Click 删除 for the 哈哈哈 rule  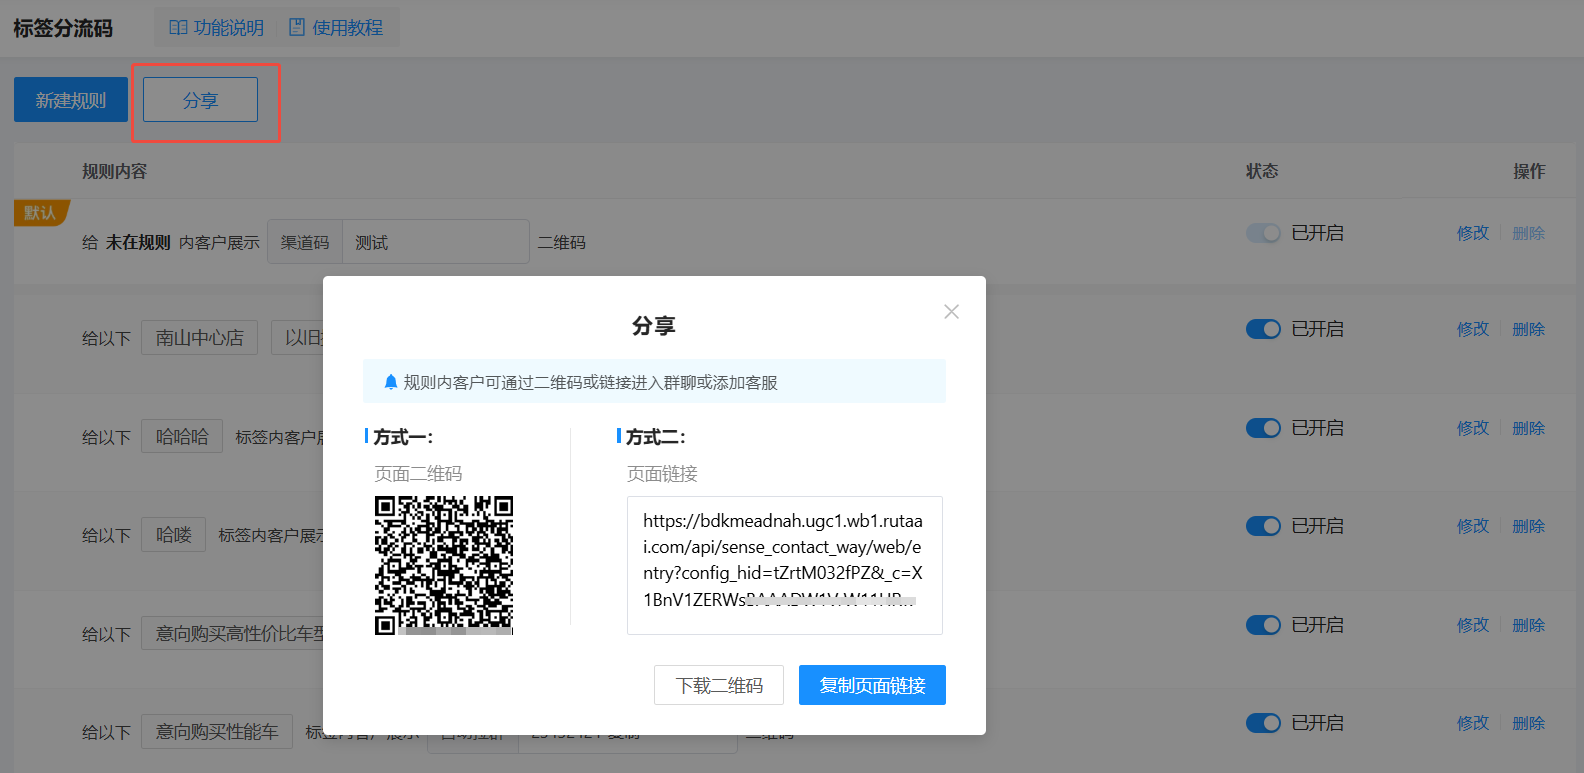(1529, 428)
